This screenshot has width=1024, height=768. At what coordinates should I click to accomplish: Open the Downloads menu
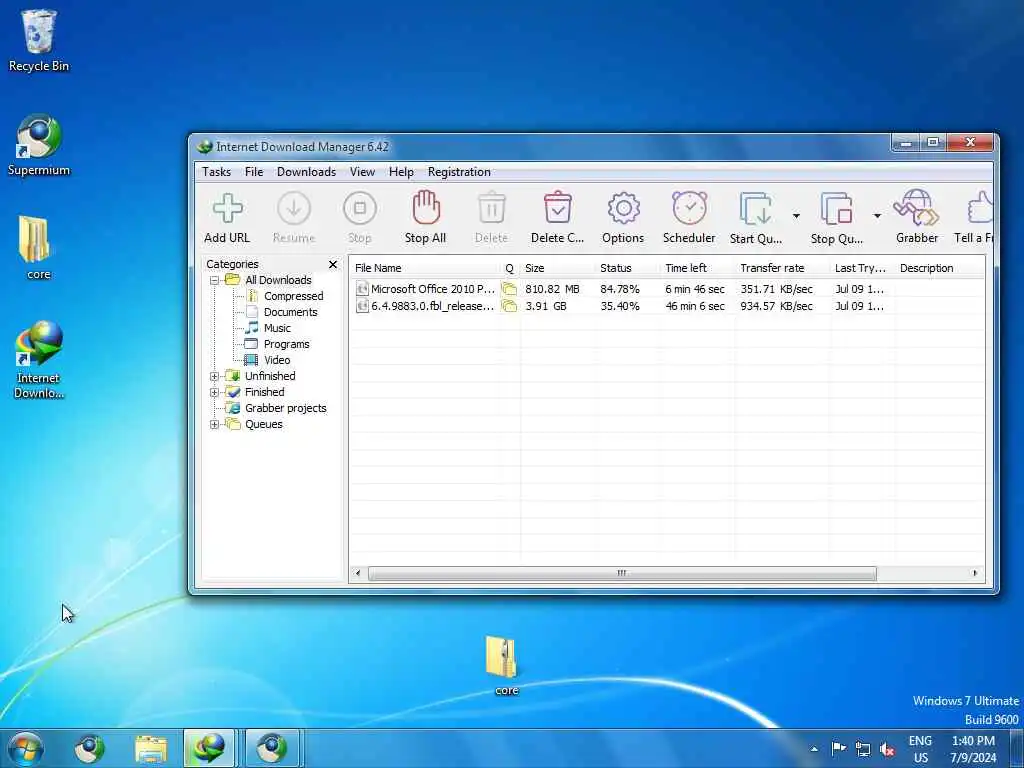click(x=306, y=172)
